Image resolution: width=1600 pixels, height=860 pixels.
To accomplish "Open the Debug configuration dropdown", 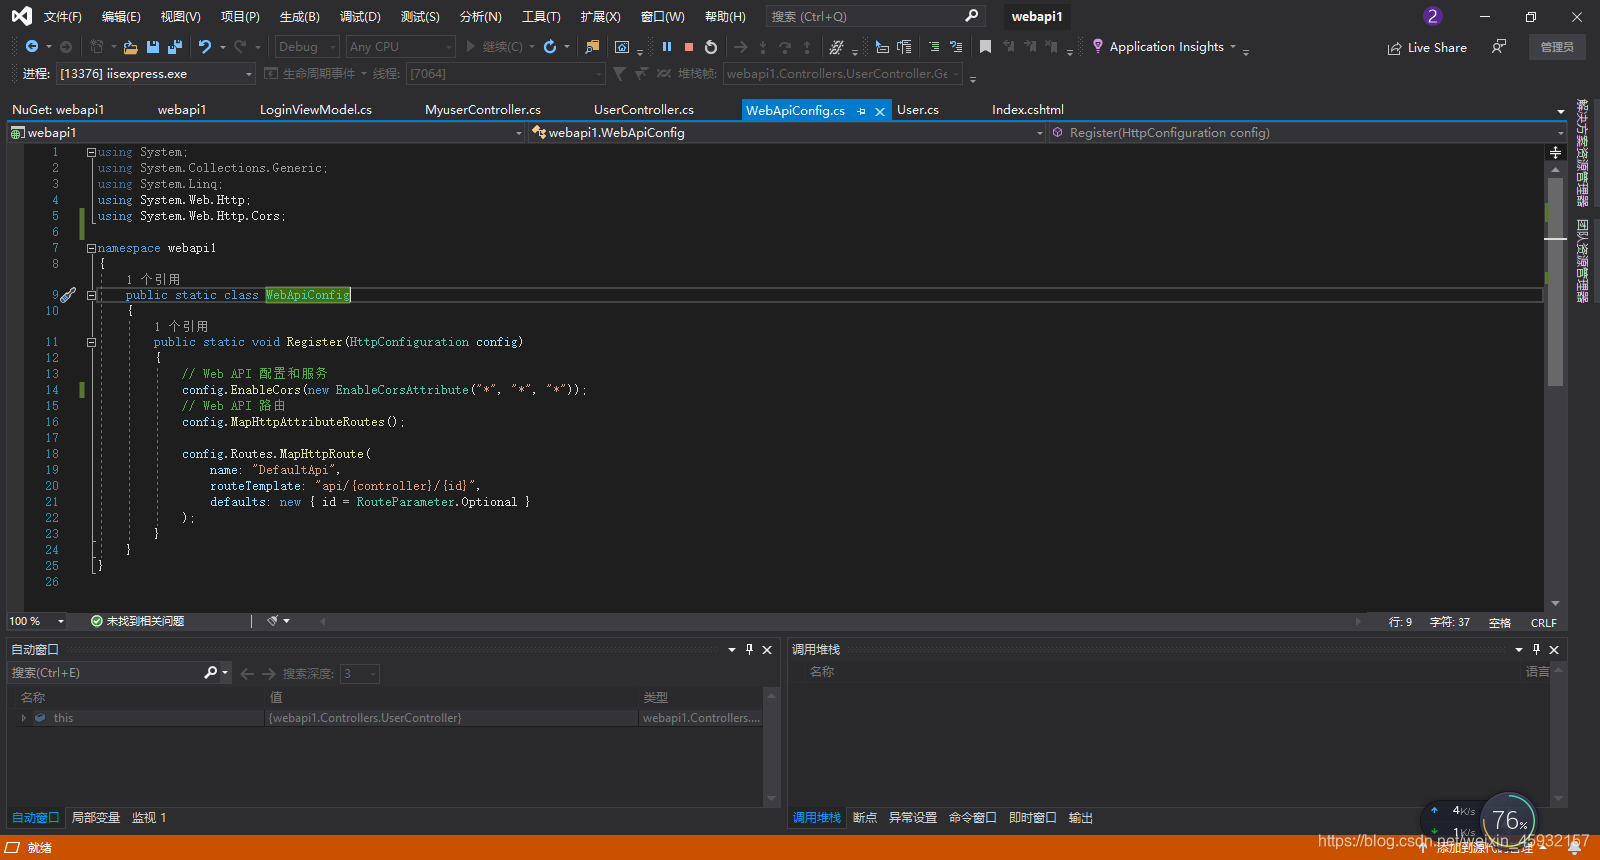I will click(307, 47).
